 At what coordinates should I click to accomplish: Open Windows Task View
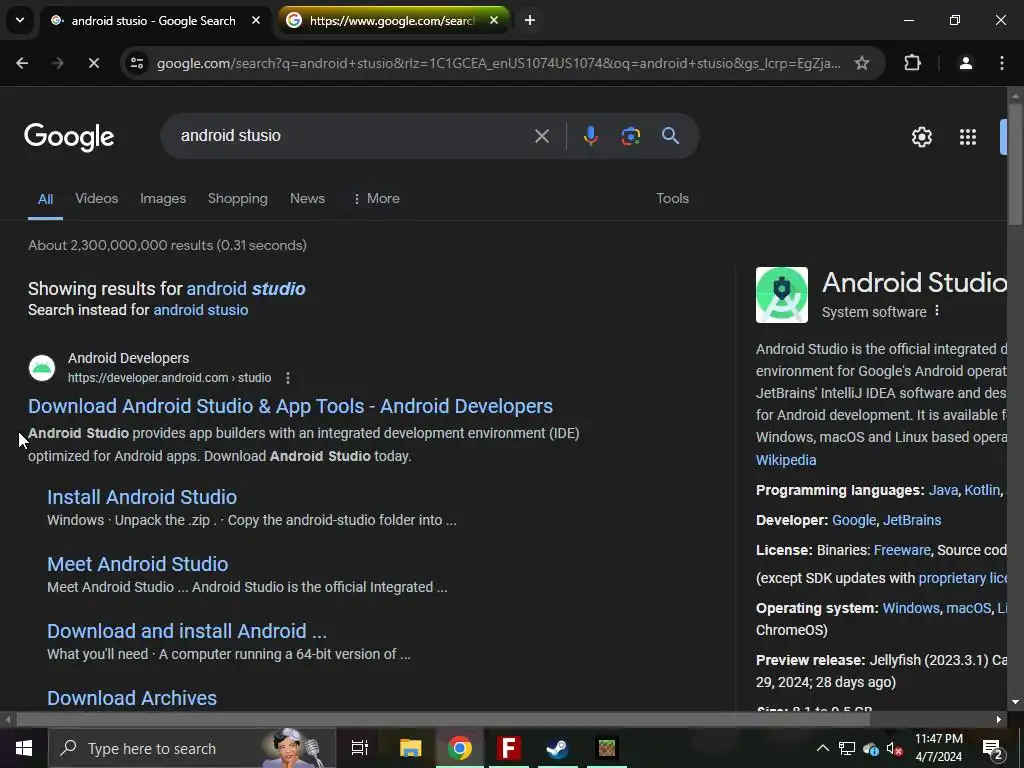click(x=360, y=748)
